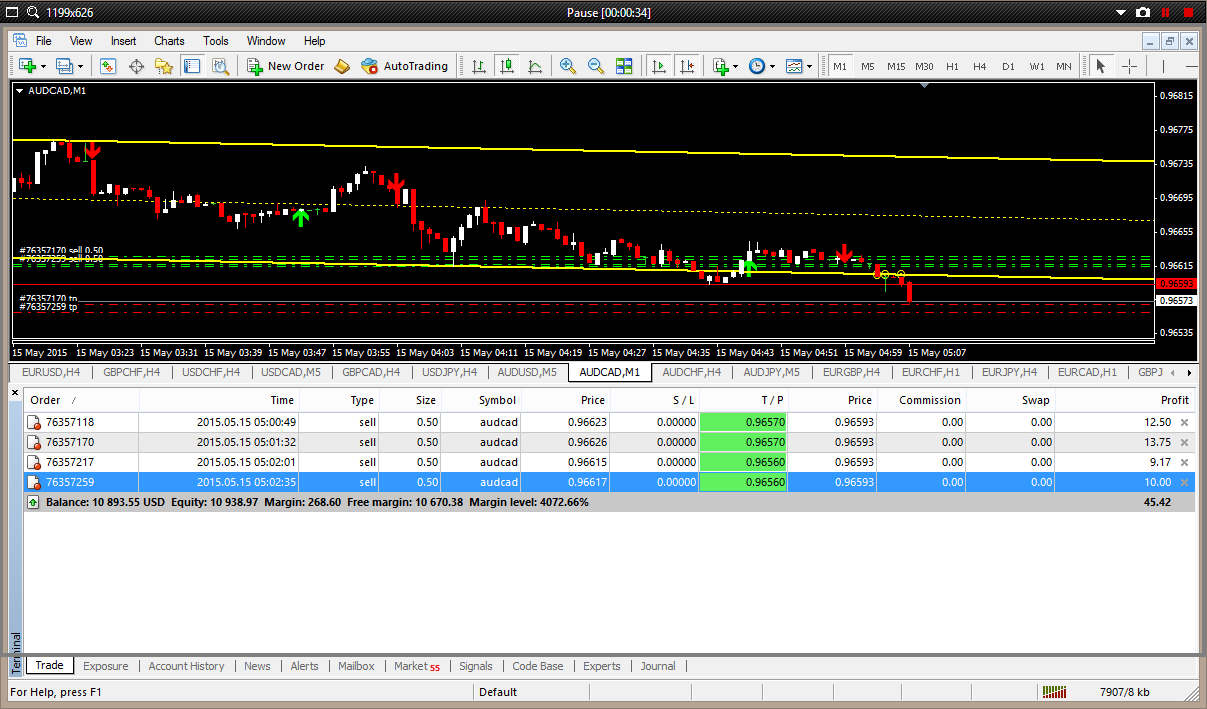Switch to the EURUSD,H4 chart tab
This screenshot has width=1207, height=709.
(x=51, y=372)
